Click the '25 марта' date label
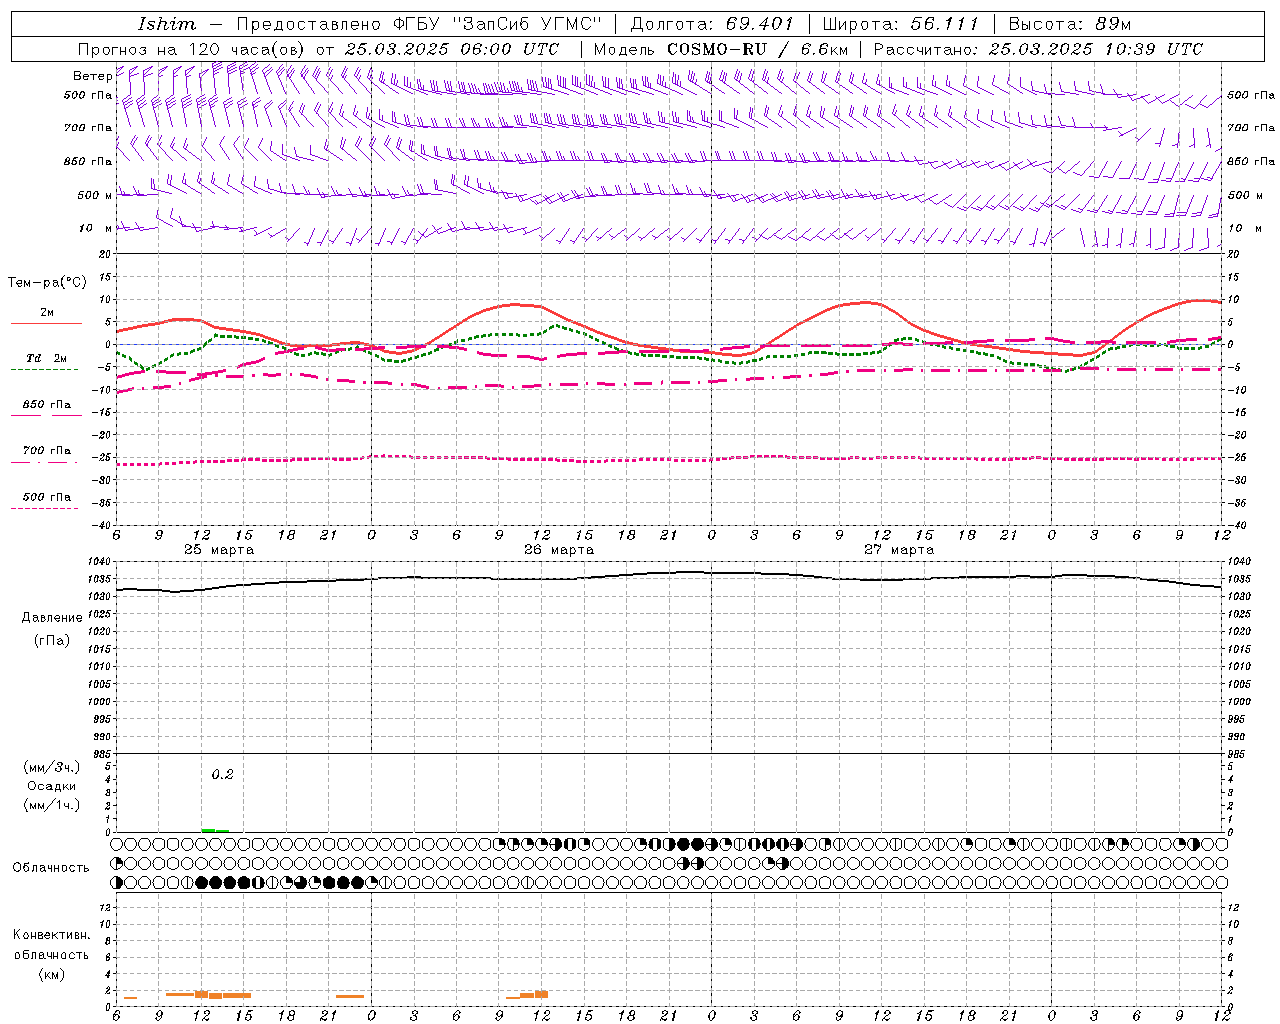 tap(219, 550)
